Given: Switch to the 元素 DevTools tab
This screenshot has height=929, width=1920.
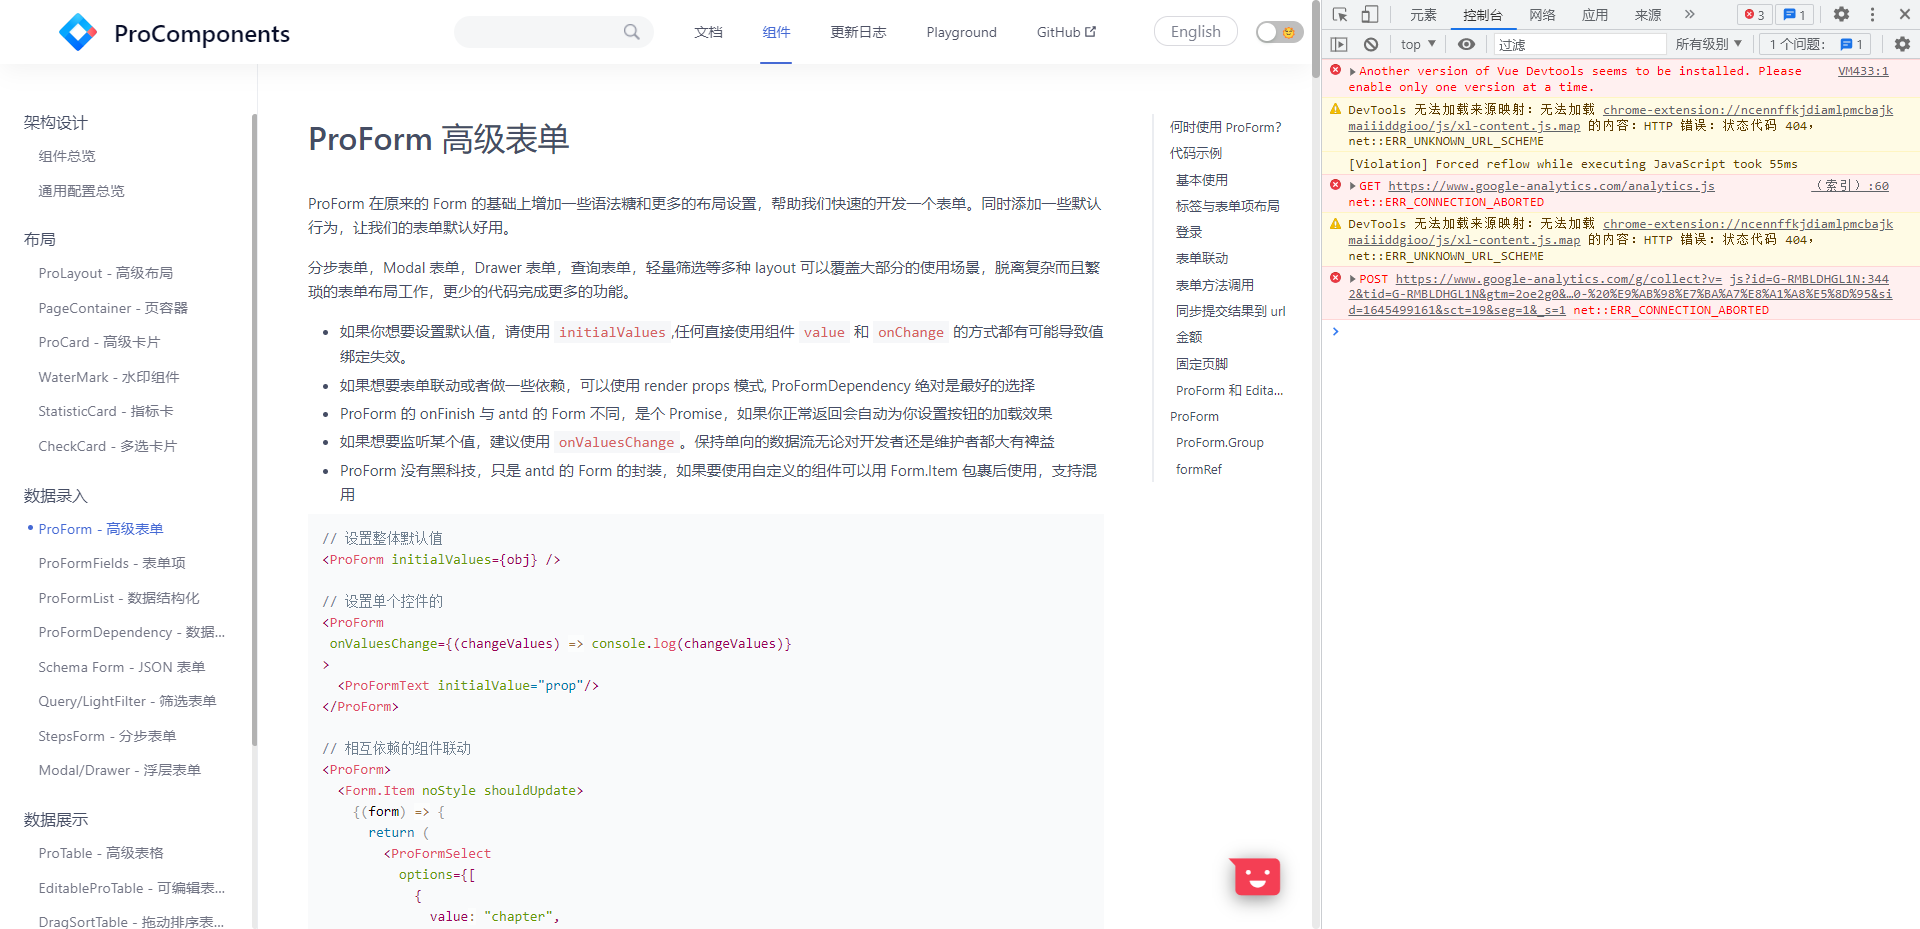Looking at the screenshot, I should (x=1423, y=14).
